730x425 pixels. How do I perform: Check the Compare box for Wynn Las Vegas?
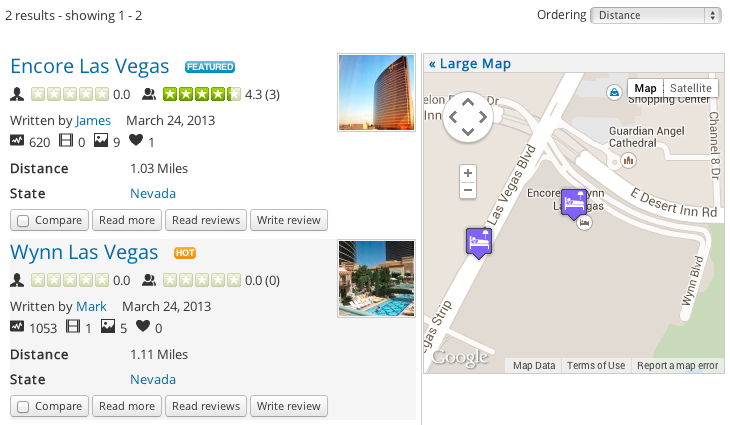click(x=23, y=406)
